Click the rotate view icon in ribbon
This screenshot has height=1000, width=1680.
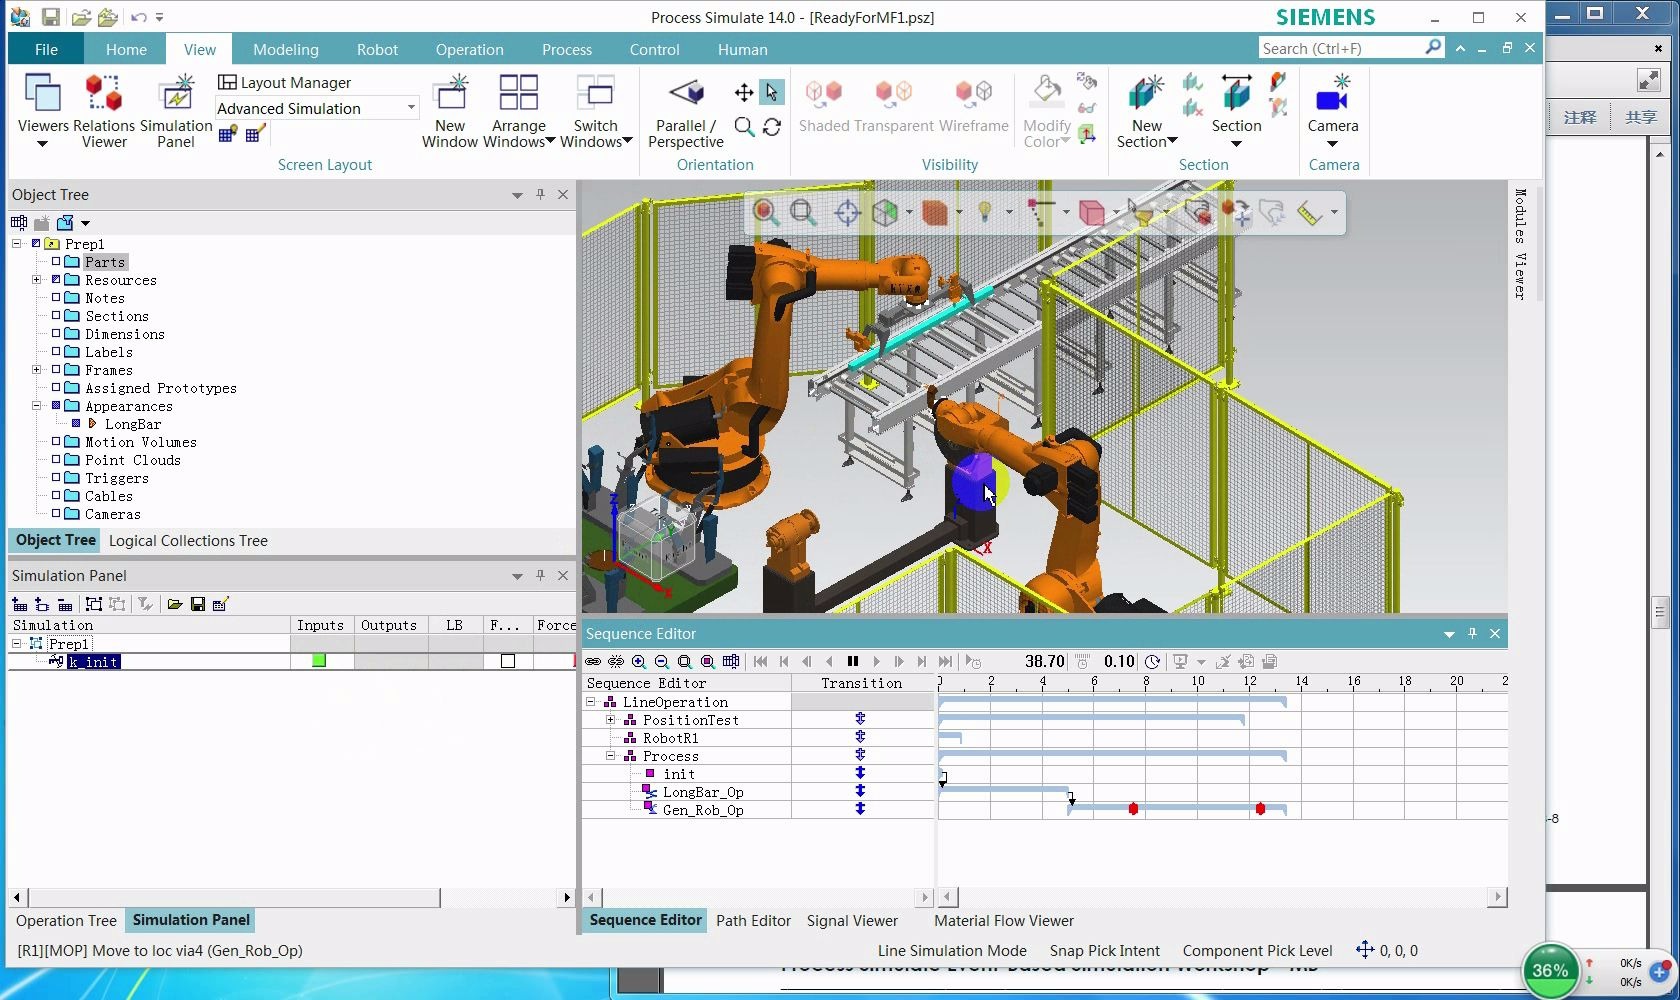[772, 127]
